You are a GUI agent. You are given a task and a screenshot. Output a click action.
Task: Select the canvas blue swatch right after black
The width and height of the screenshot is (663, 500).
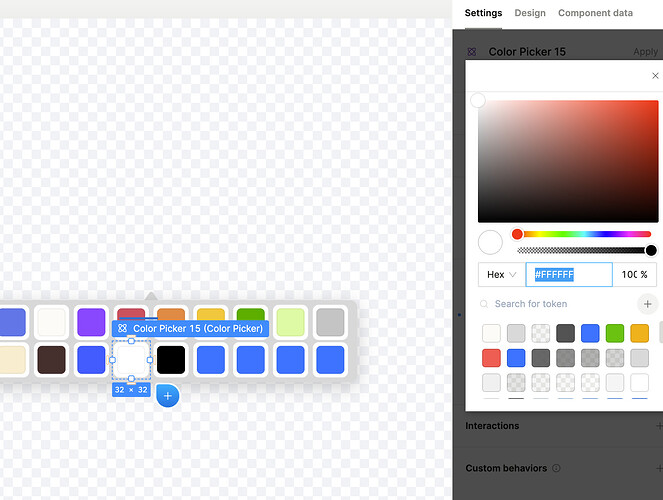(211, 360)
